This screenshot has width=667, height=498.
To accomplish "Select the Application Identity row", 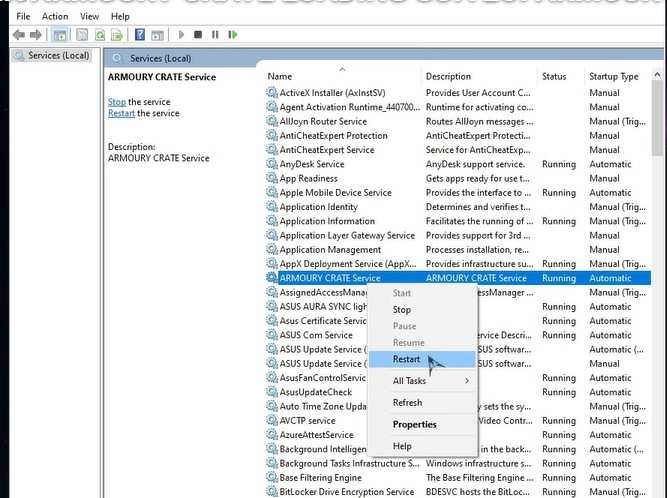I will coord(457,207).
